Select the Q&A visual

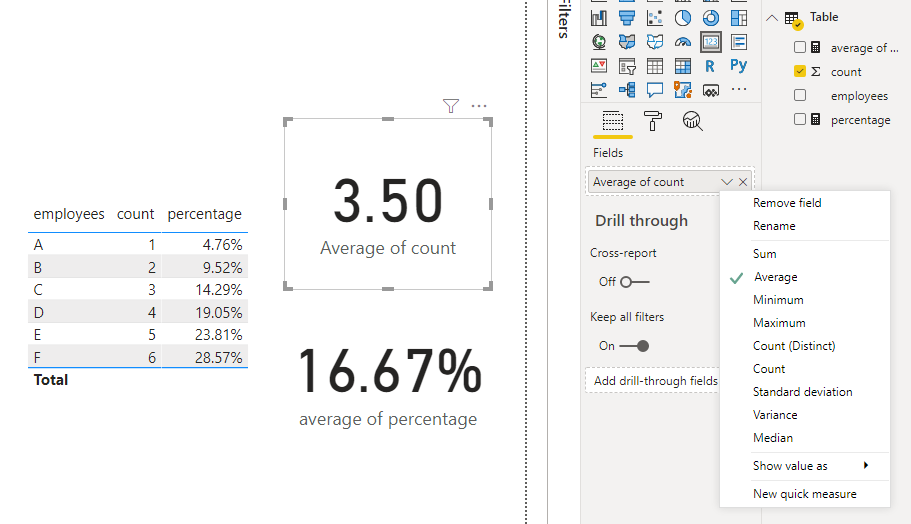[655, 90]
